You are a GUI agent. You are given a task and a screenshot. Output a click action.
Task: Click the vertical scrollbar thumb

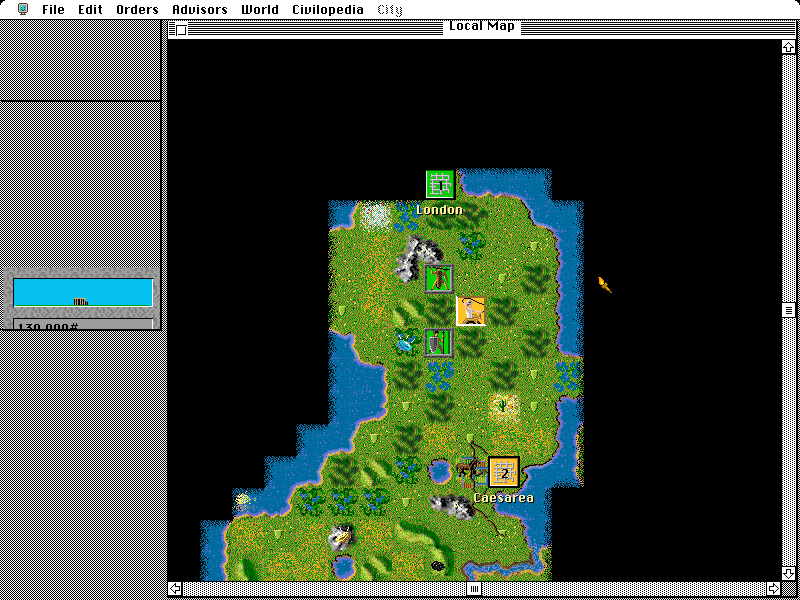tap(788, 310)
